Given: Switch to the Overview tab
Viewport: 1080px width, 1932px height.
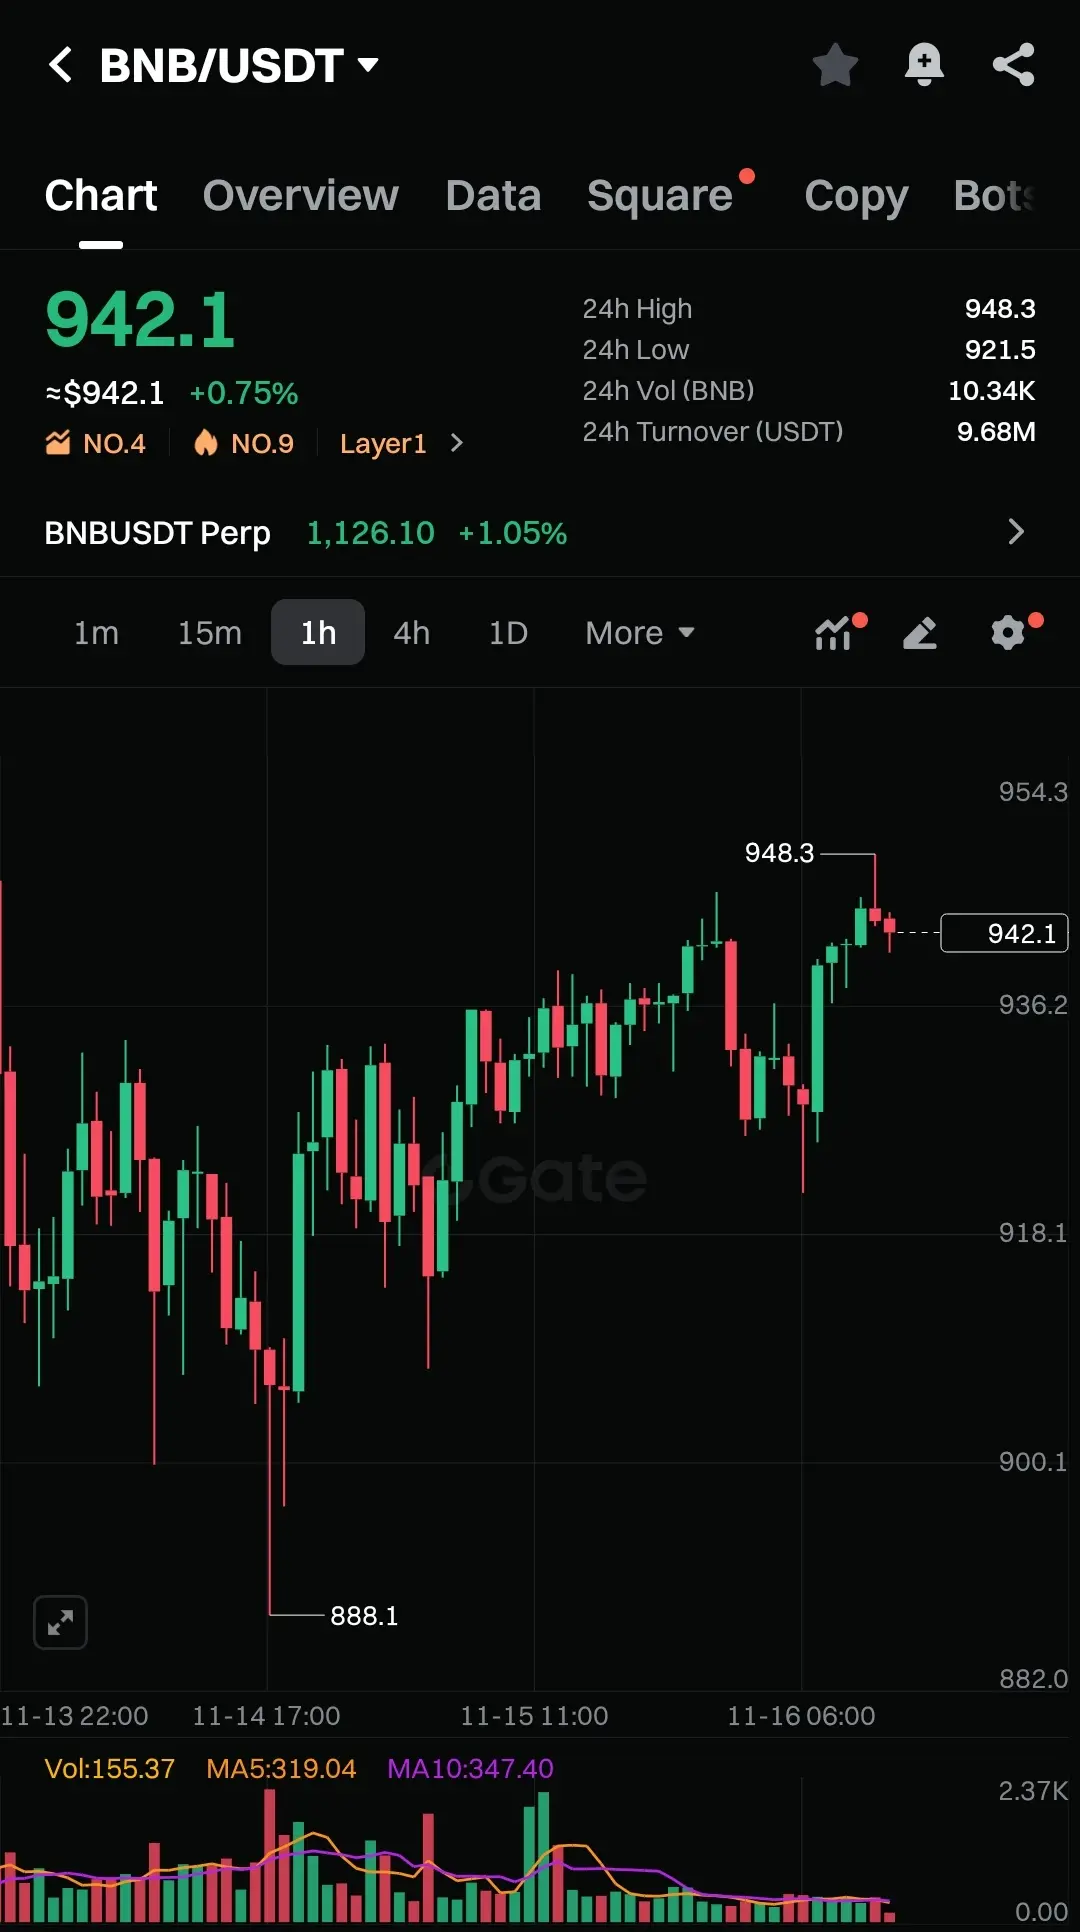Looking at the screenshot, I should point(300,196).
